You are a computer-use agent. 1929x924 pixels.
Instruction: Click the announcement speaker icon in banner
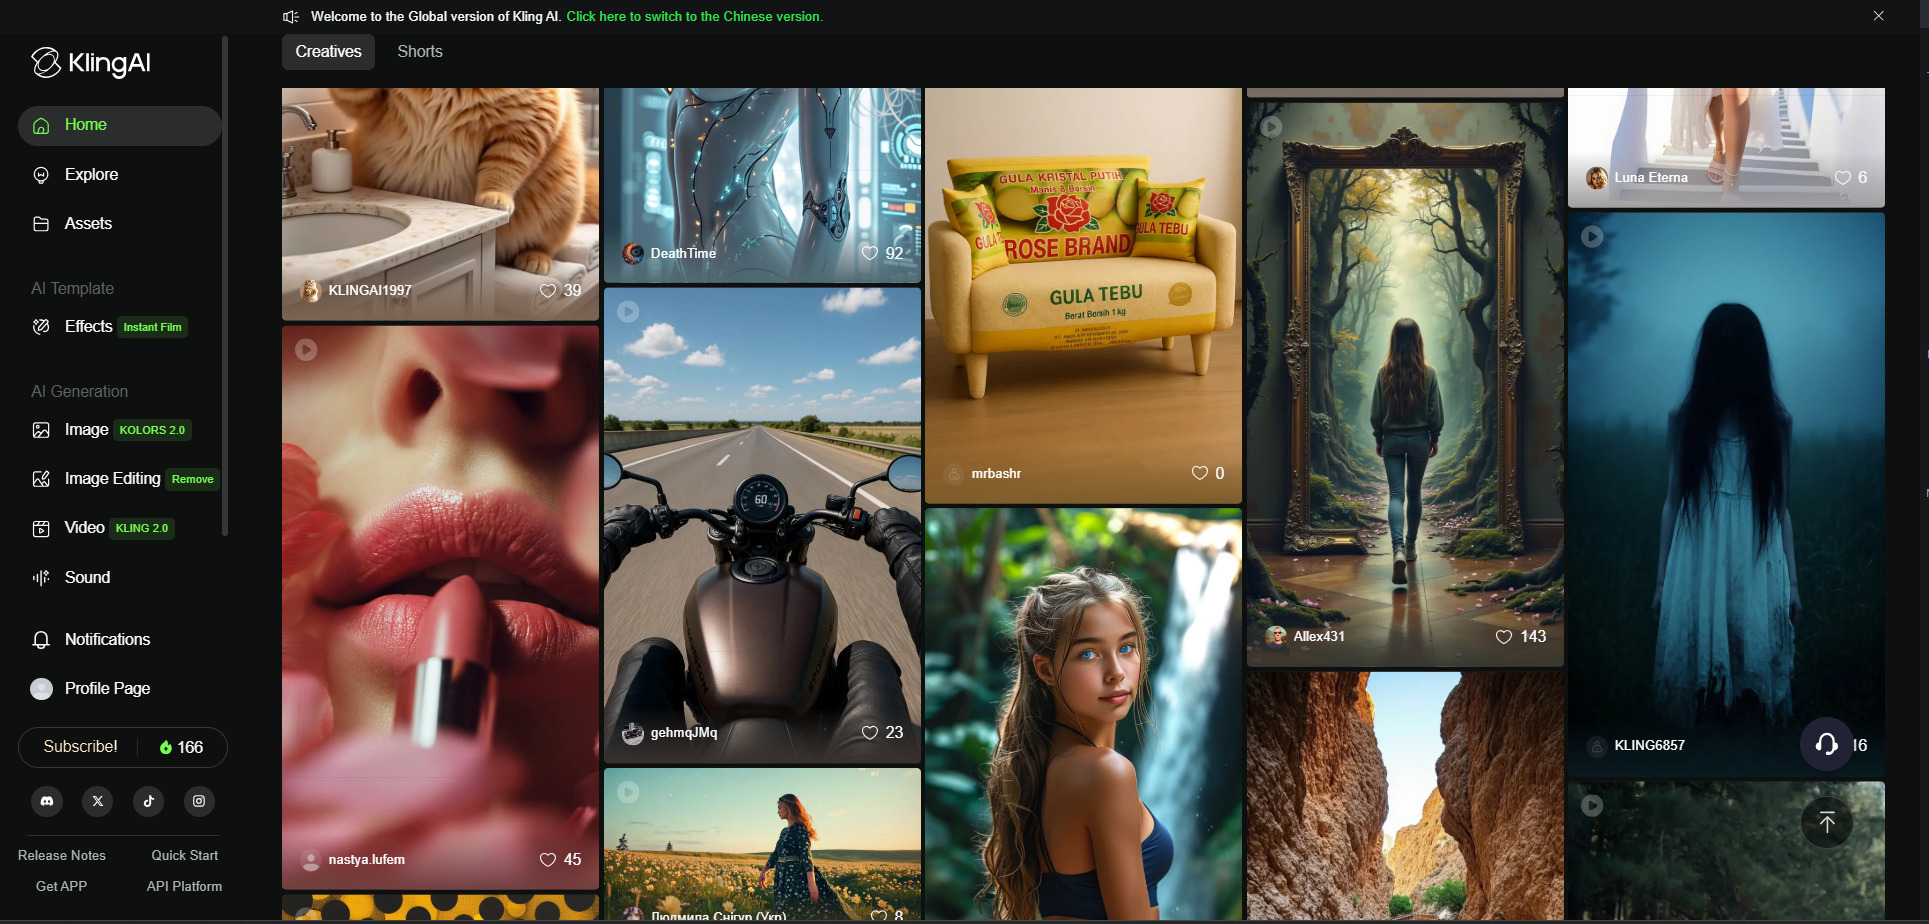click(291, 16)
